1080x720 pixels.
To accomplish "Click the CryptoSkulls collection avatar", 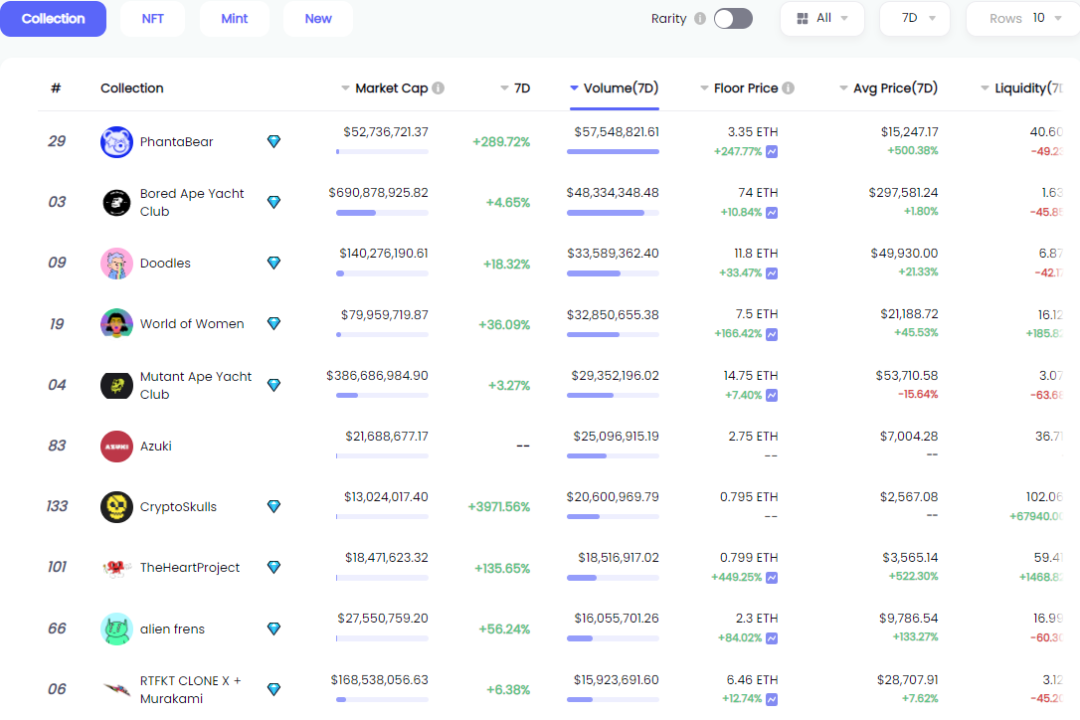I will pos(116,506).
